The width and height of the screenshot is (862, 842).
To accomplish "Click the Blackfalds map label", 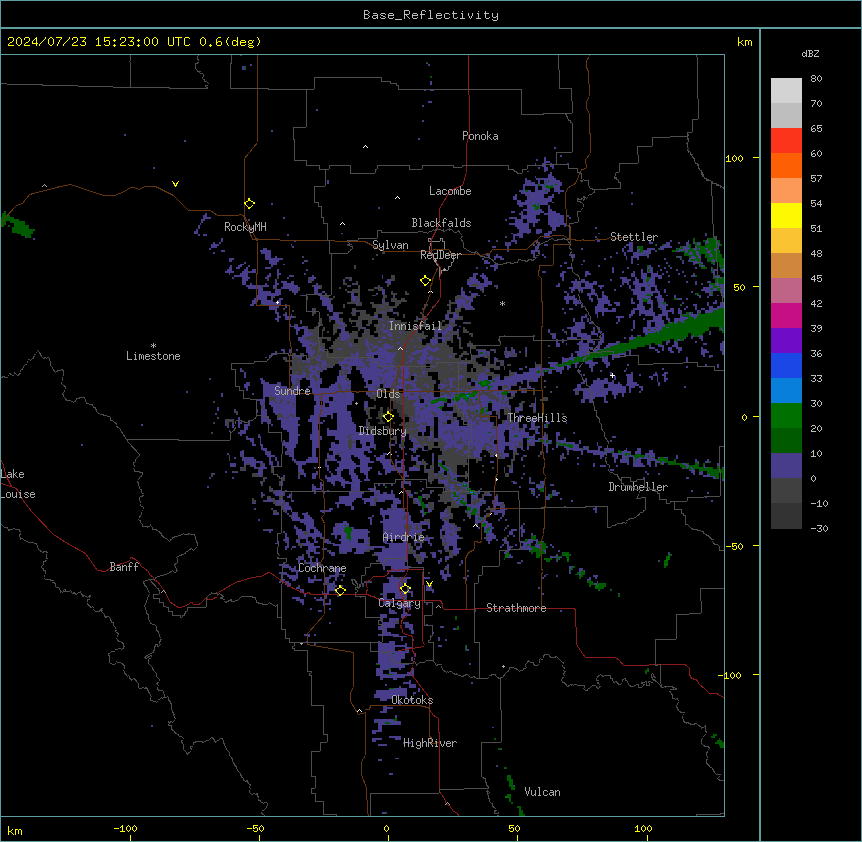I will pyautogui.click(x=441, y=223).
